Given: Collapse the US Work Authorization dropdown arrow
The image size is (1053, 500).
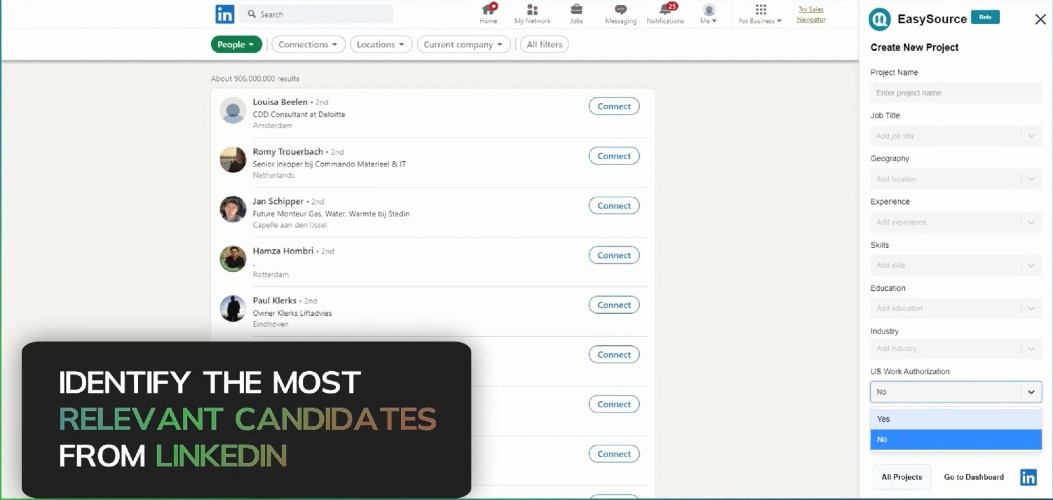Looking at the screenshot, I should click(1031, 392).
